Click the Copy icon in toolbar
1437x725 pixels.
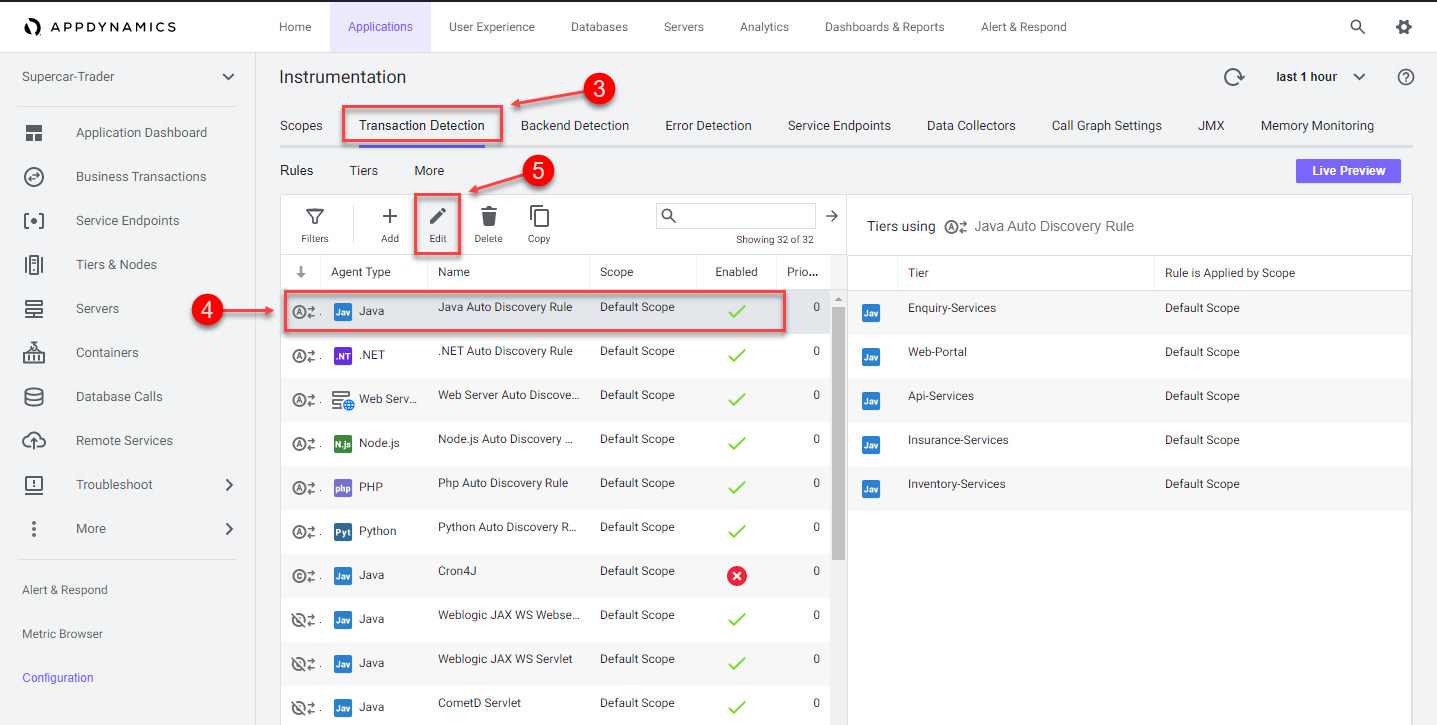click(x=539, y=216)
